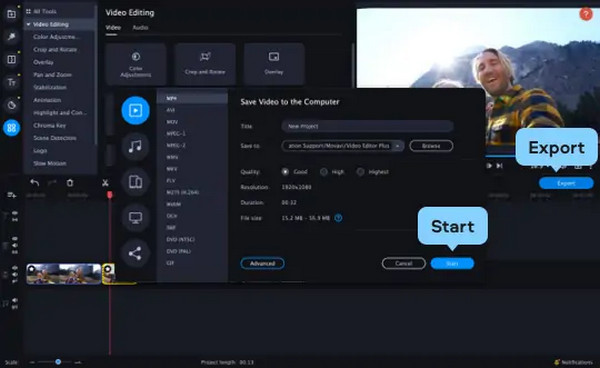
Task: Click the red playhead marker on timeline
Action: [110, 195]
